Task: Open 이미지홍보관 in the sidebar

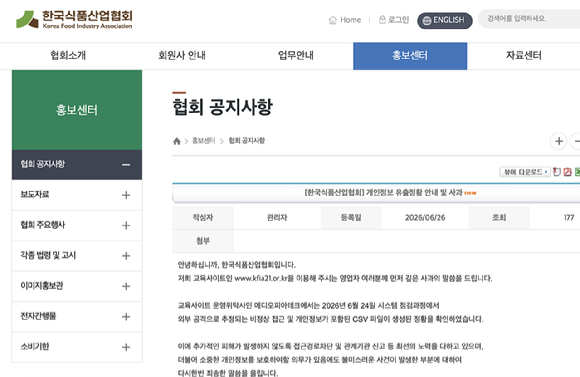Action: click(x=42, y=286)
